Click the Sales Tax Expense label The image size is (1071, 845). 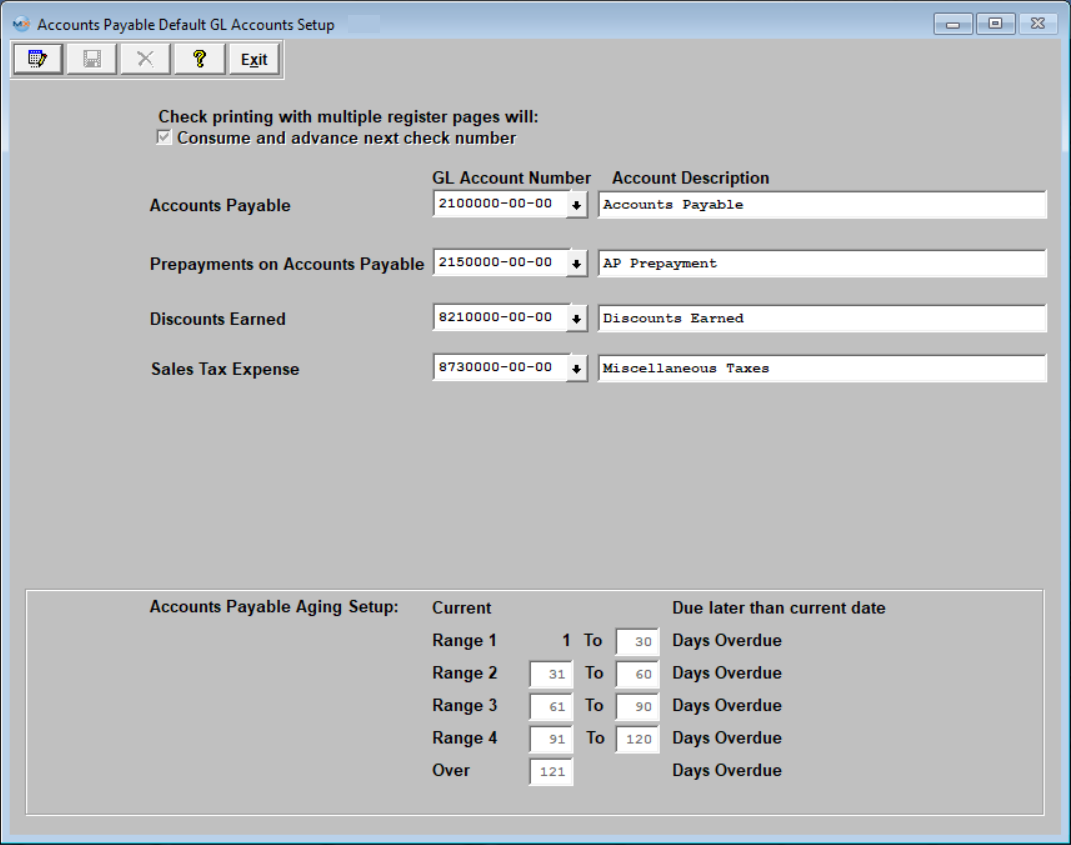point(225,369)
